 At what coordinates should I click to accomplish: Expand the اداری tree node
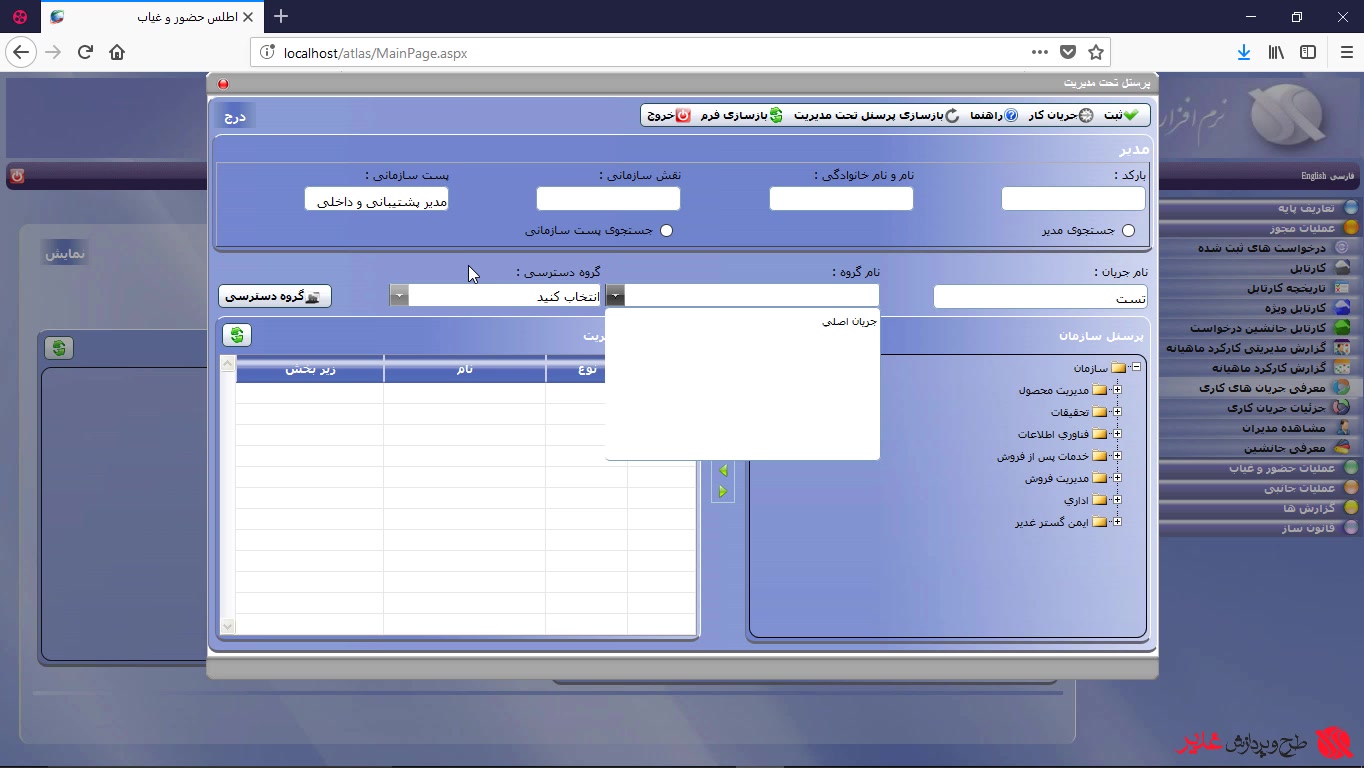tap(1117, 500)
